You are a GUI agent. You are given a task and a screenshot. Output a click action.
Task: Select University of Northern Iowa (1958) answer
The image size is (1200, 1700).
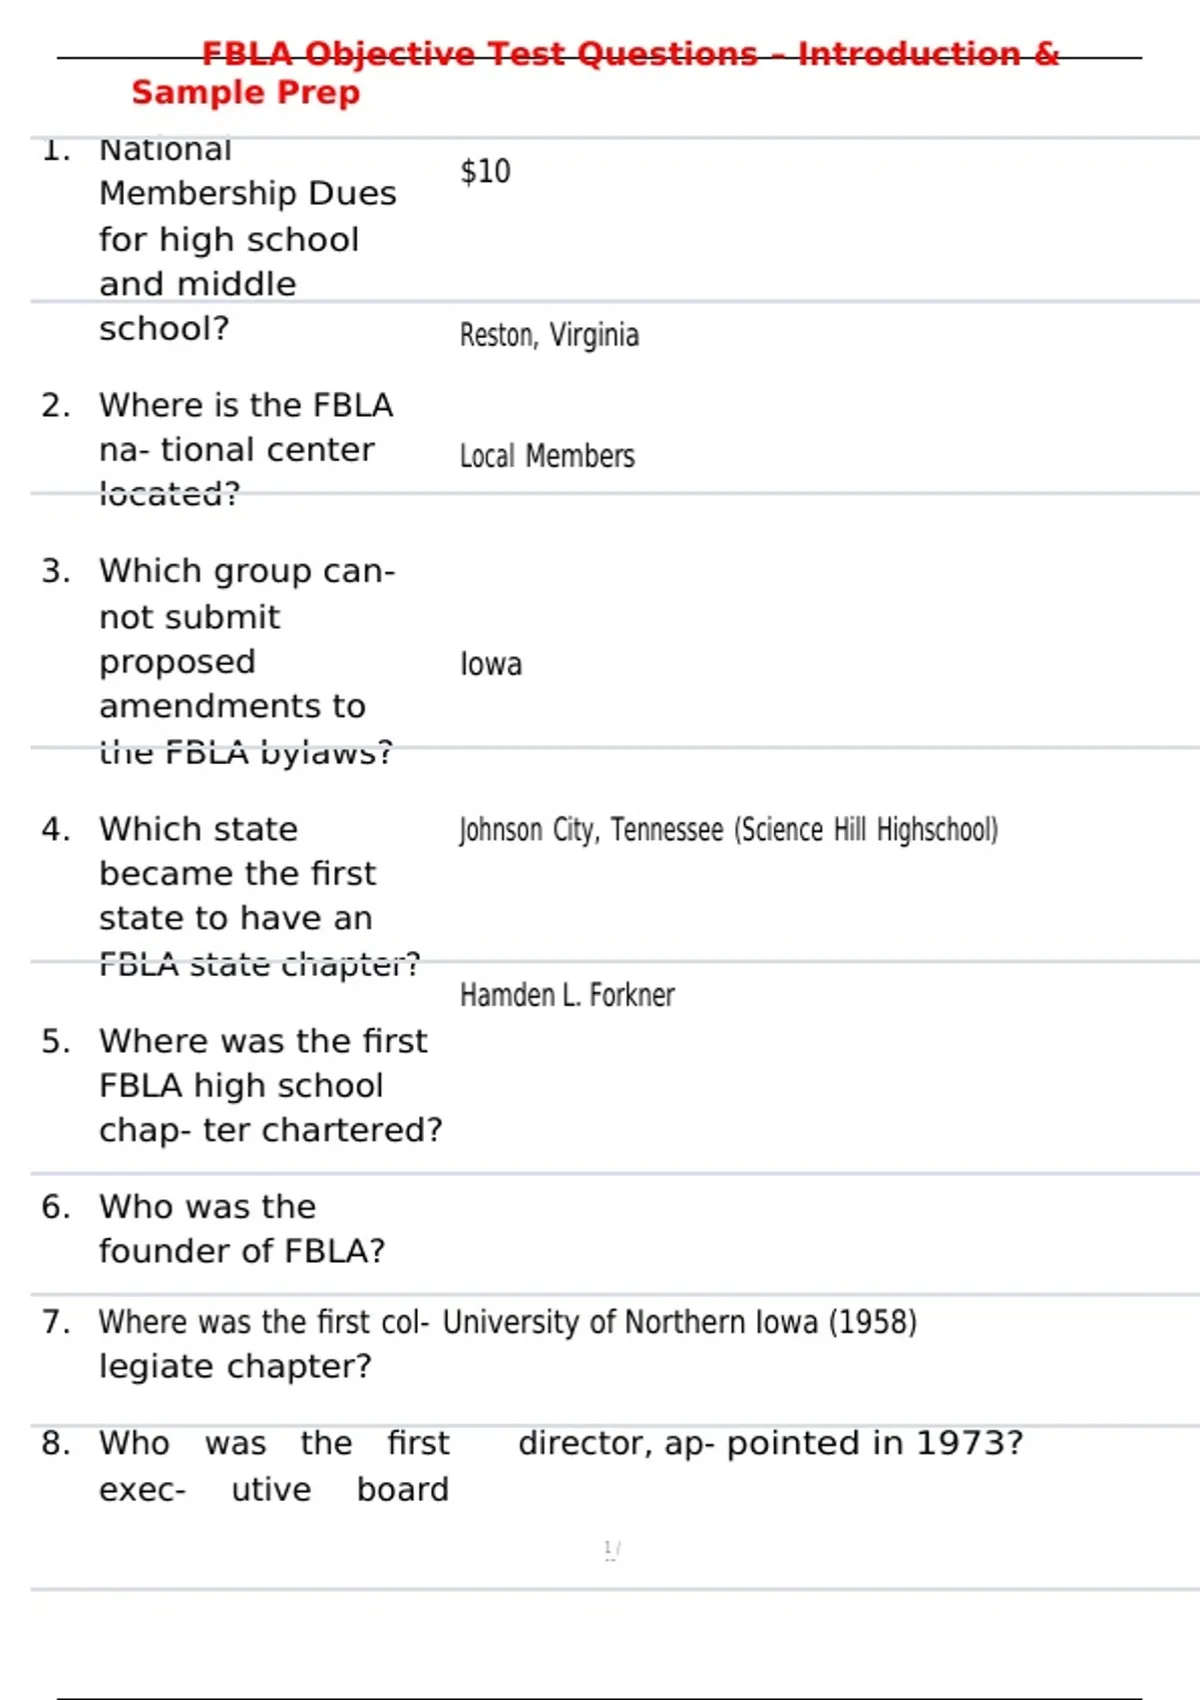click(680, 1322)
